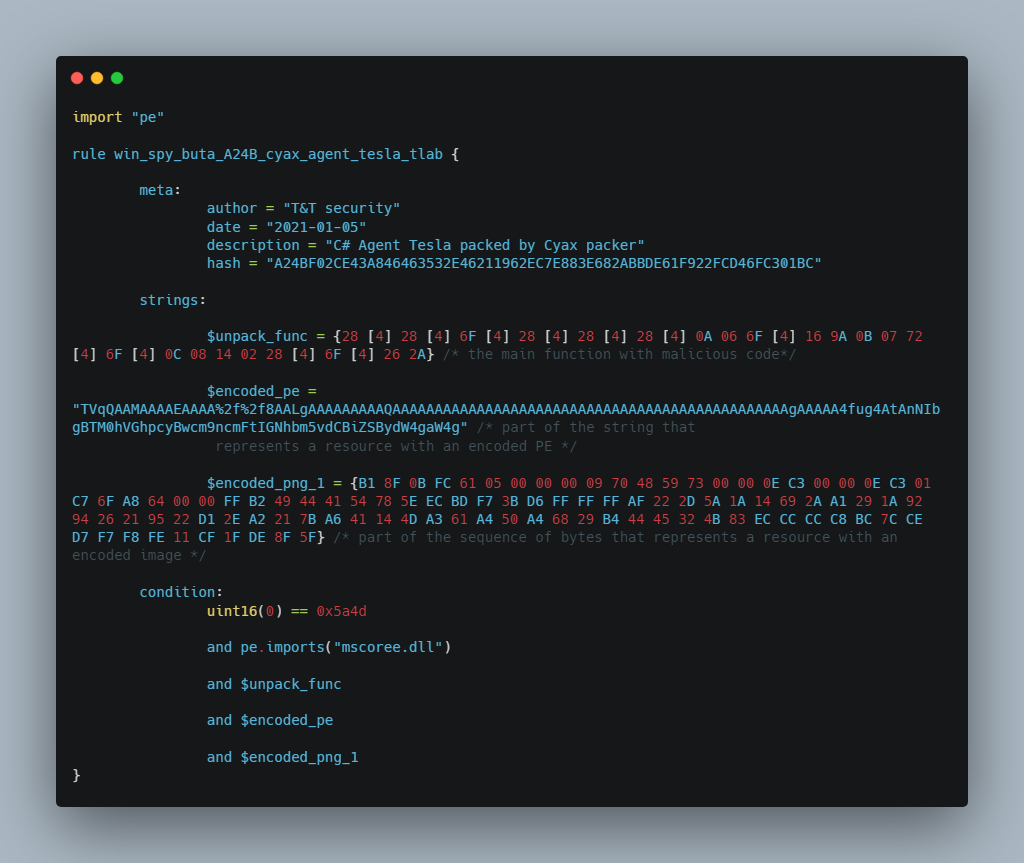
Task: Place cursor on the strings: section label
Action: tap(173, 299)
